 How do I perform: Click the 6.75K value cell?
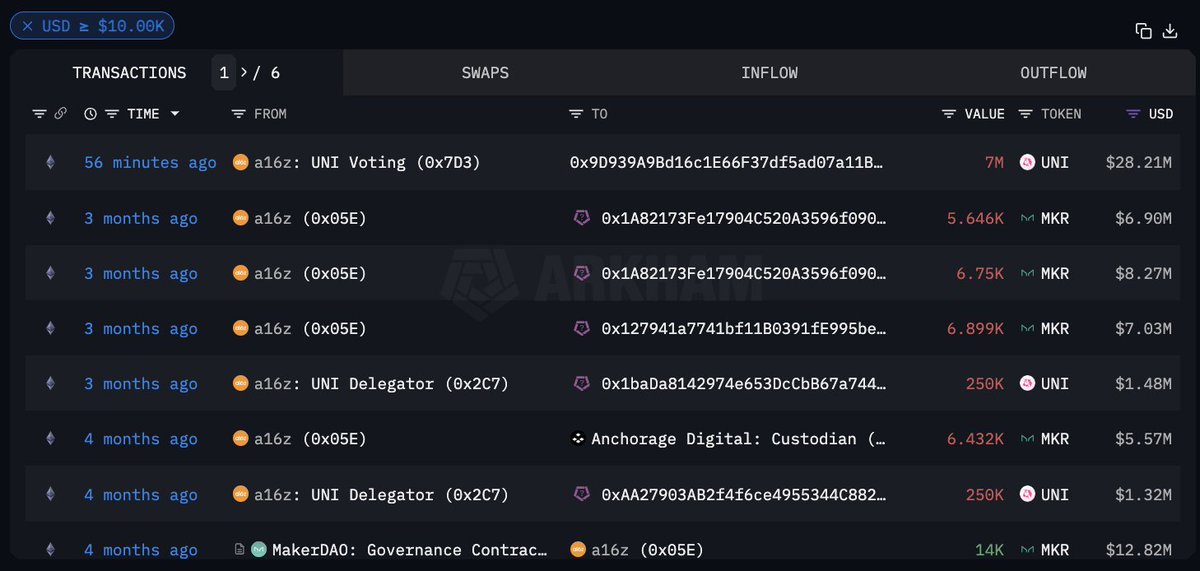click(x=980, y=273)
